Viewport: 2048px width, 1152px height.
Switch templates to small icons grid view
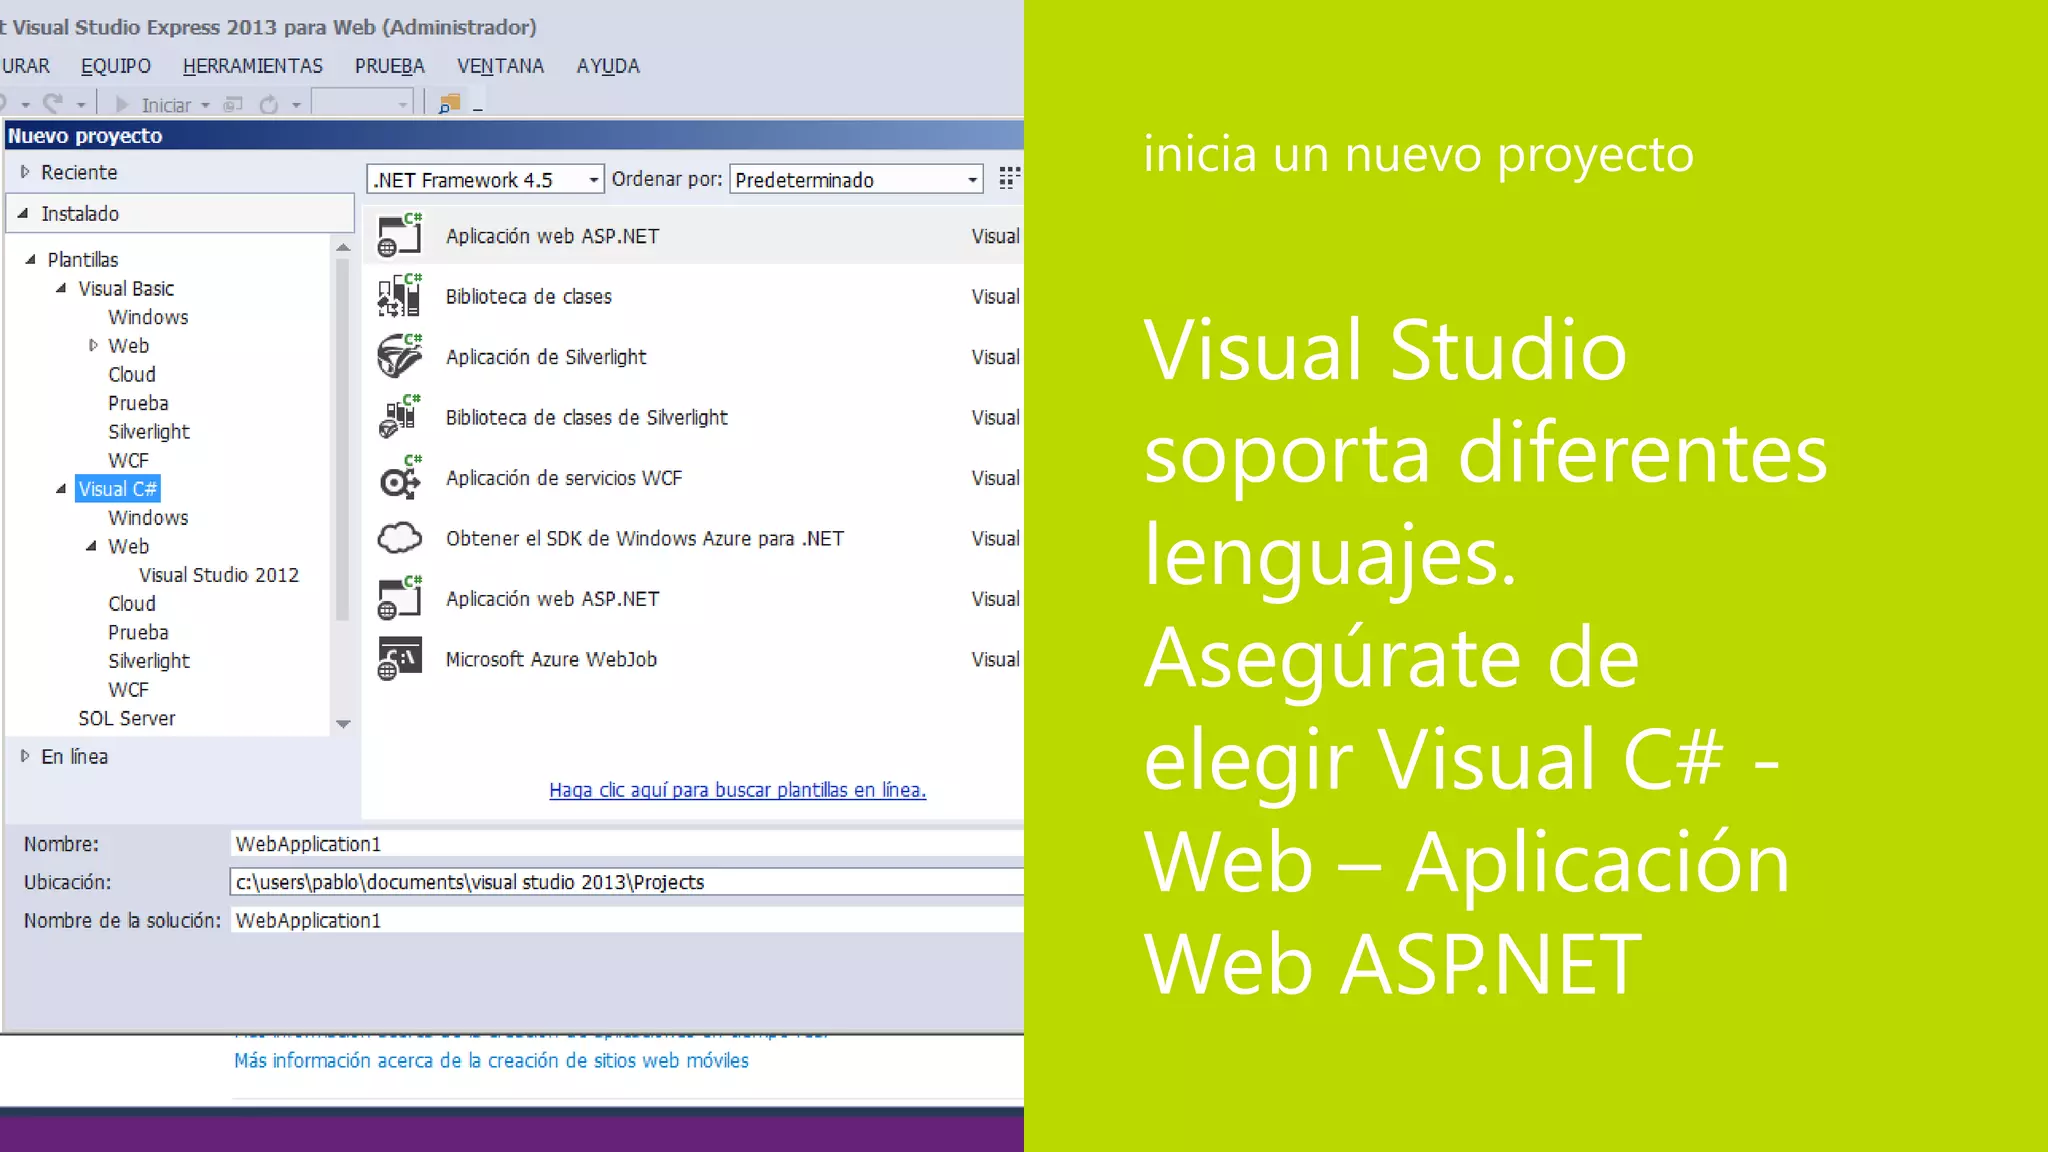tap(1009, 178)
